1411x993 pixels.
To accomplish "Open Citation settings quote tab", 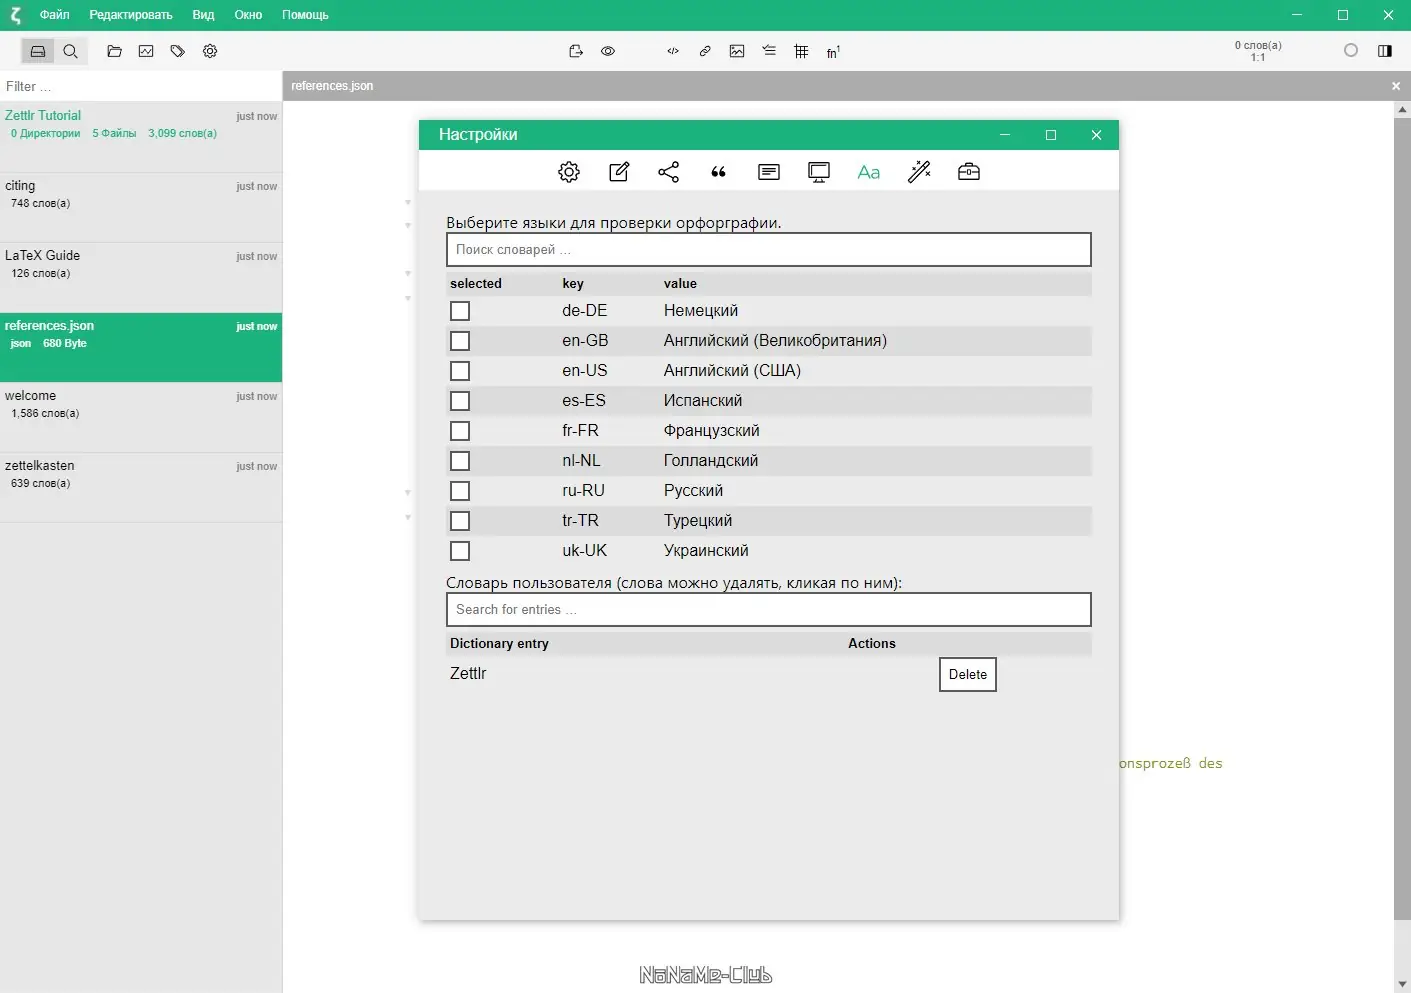I will point(718,172).
